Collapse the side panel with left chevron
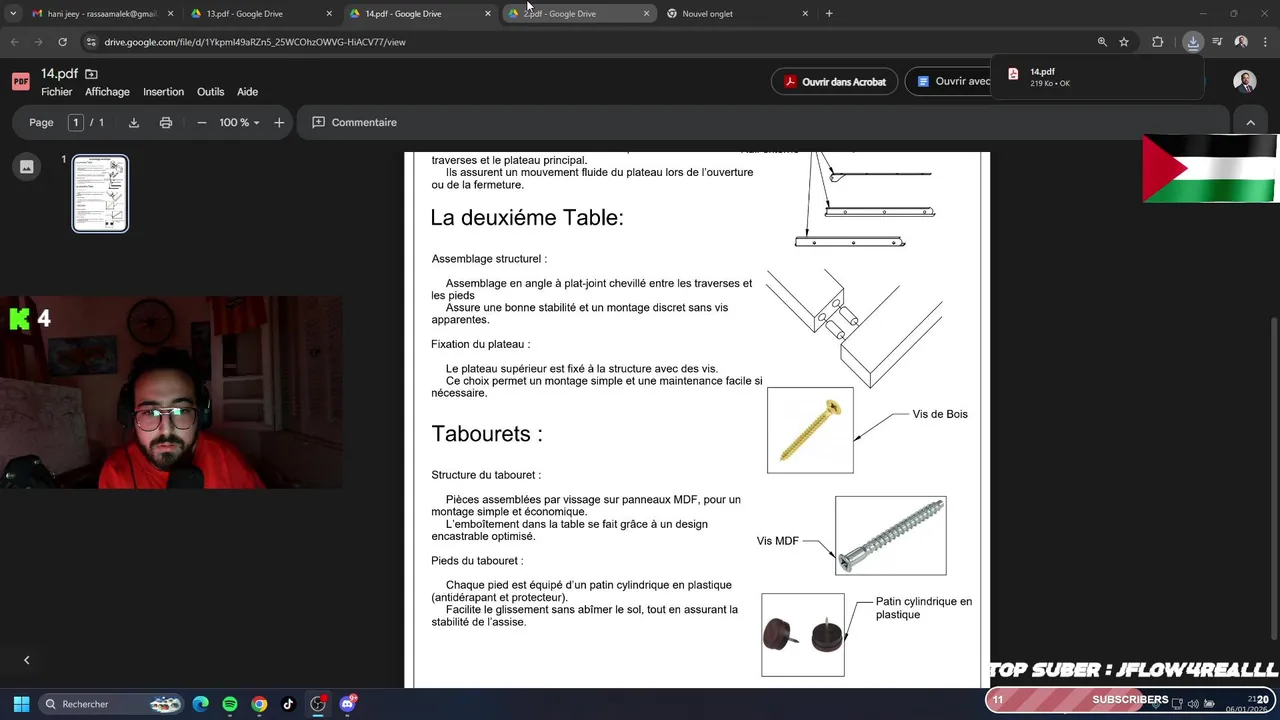1280x720 pixels. pos(27,660)
